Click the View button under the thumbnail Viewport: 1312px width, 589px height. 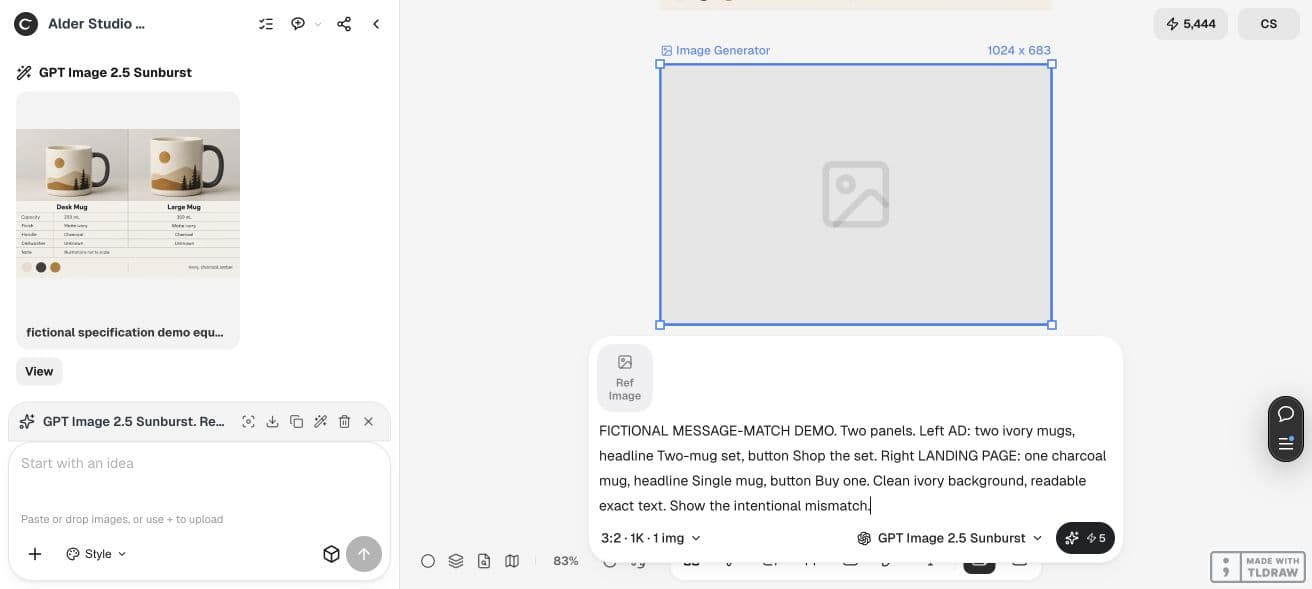[39, 371]
